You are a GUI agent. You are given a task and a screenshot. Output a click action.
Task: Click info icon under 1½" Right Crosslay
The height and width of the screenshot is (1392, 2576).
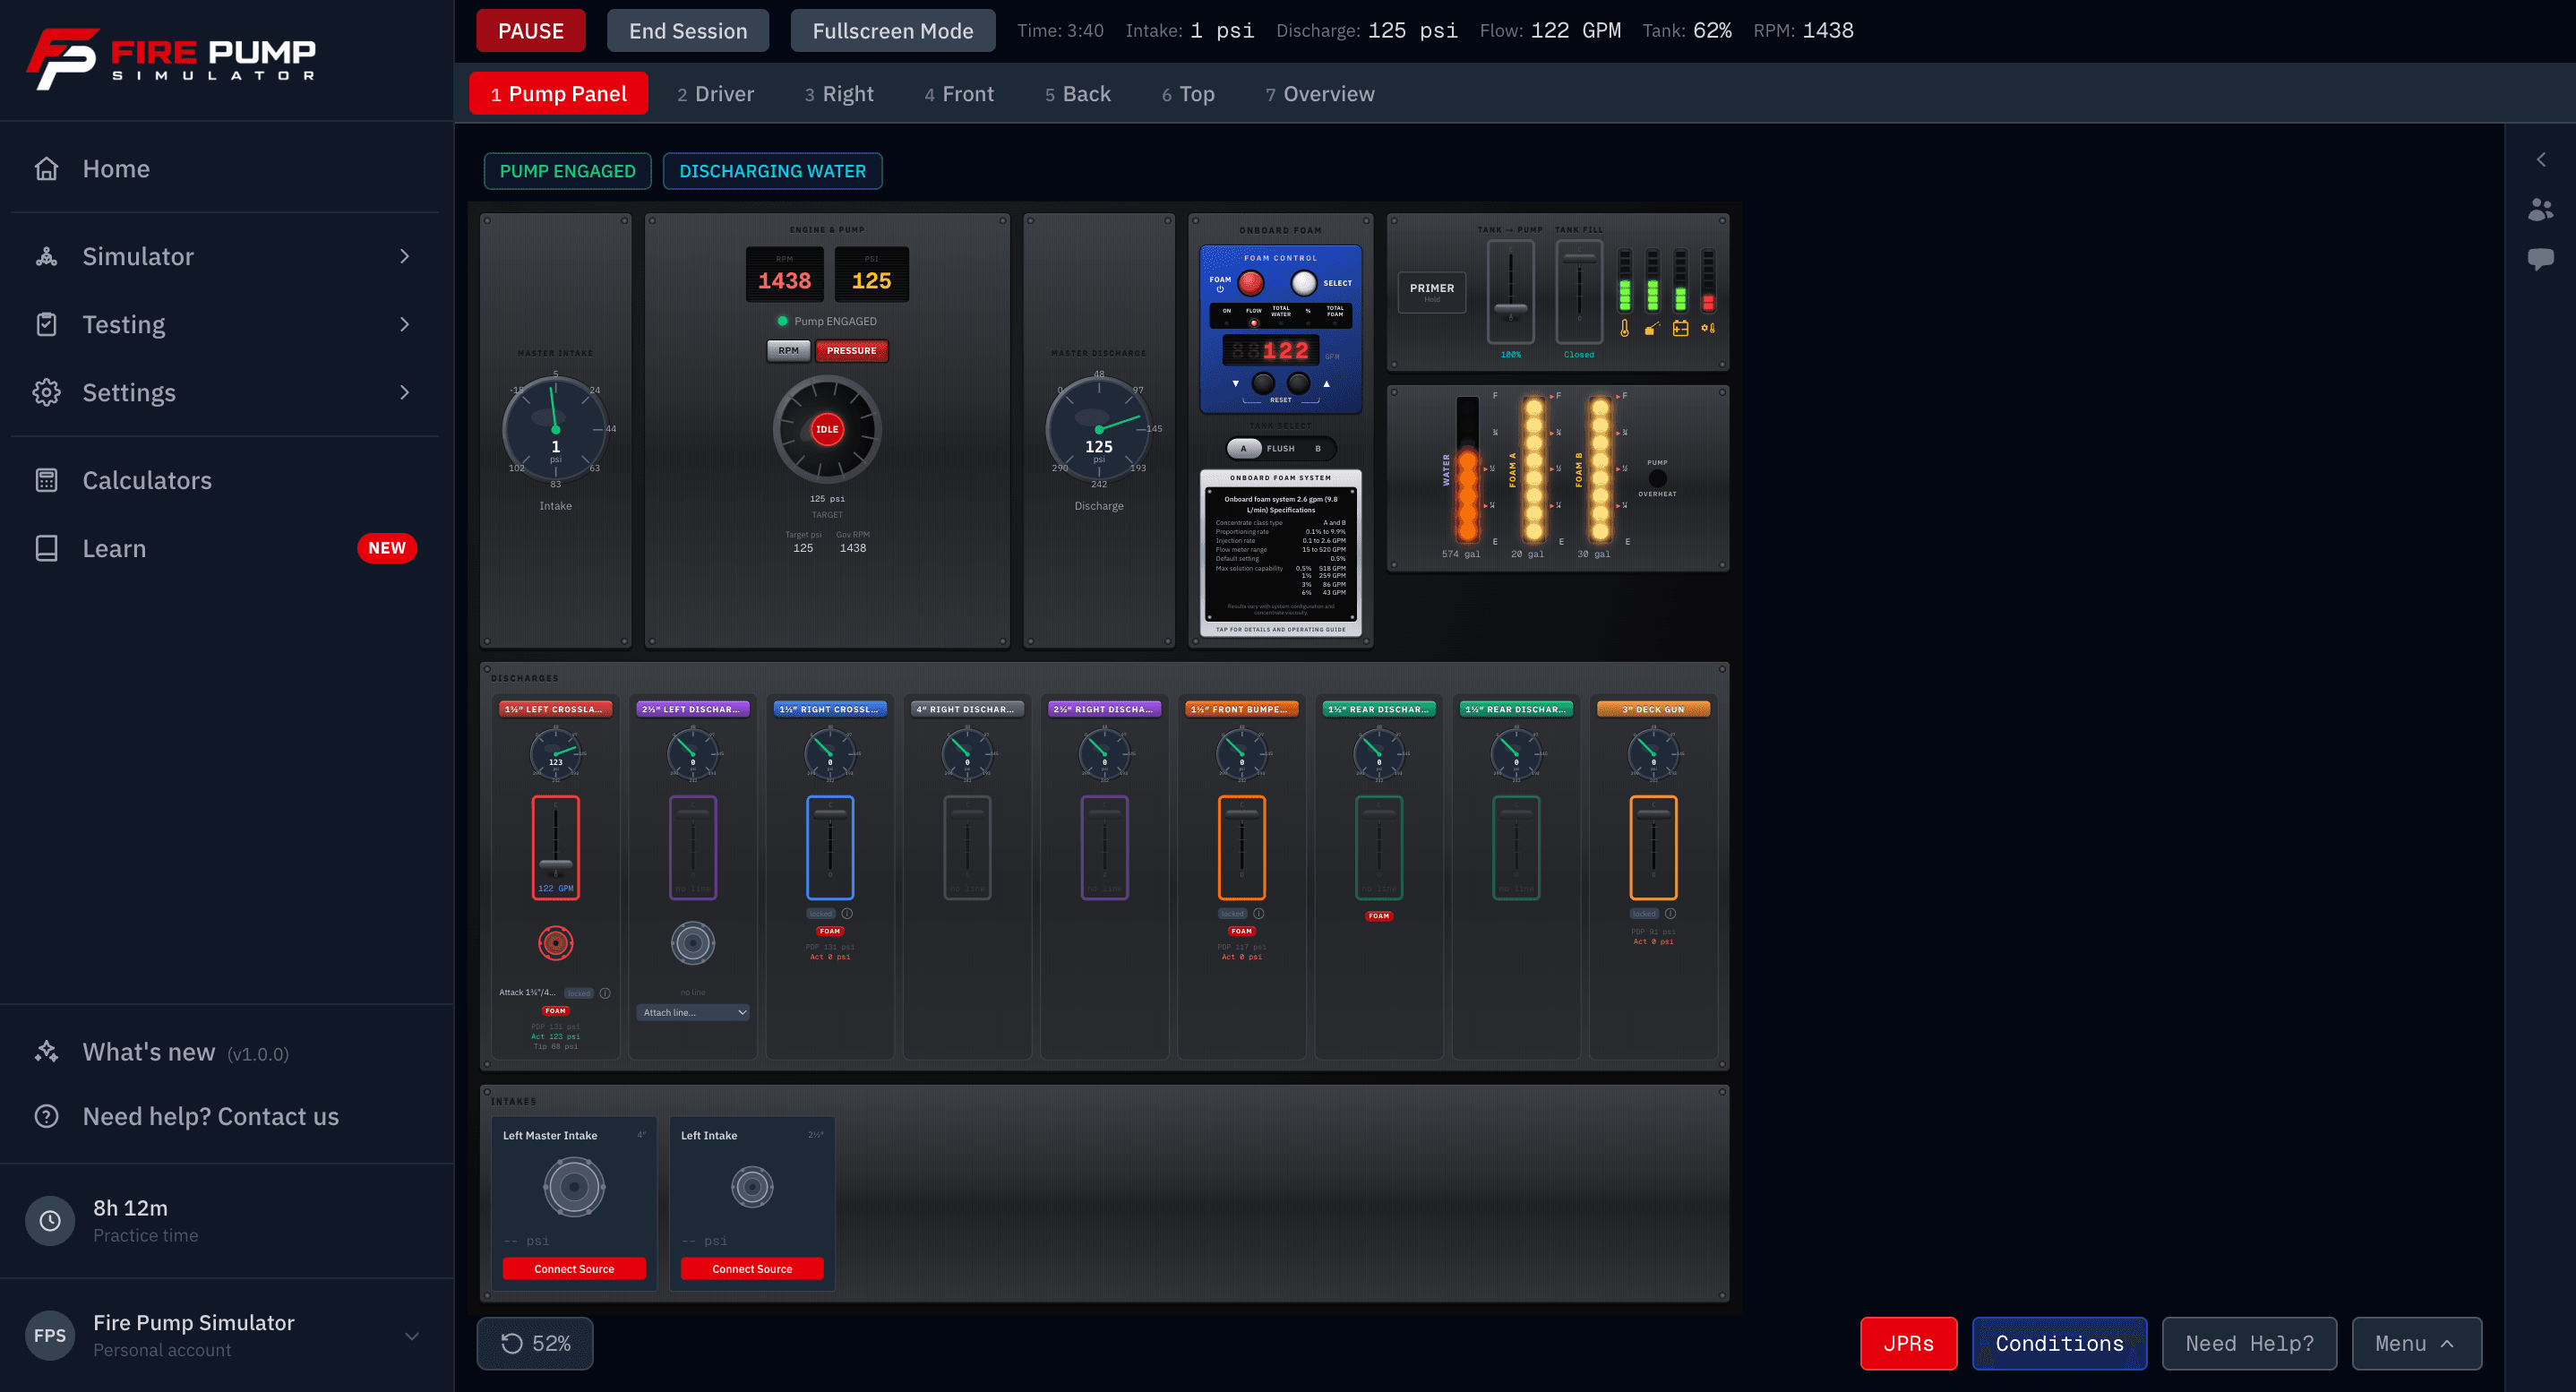point(847,913)
